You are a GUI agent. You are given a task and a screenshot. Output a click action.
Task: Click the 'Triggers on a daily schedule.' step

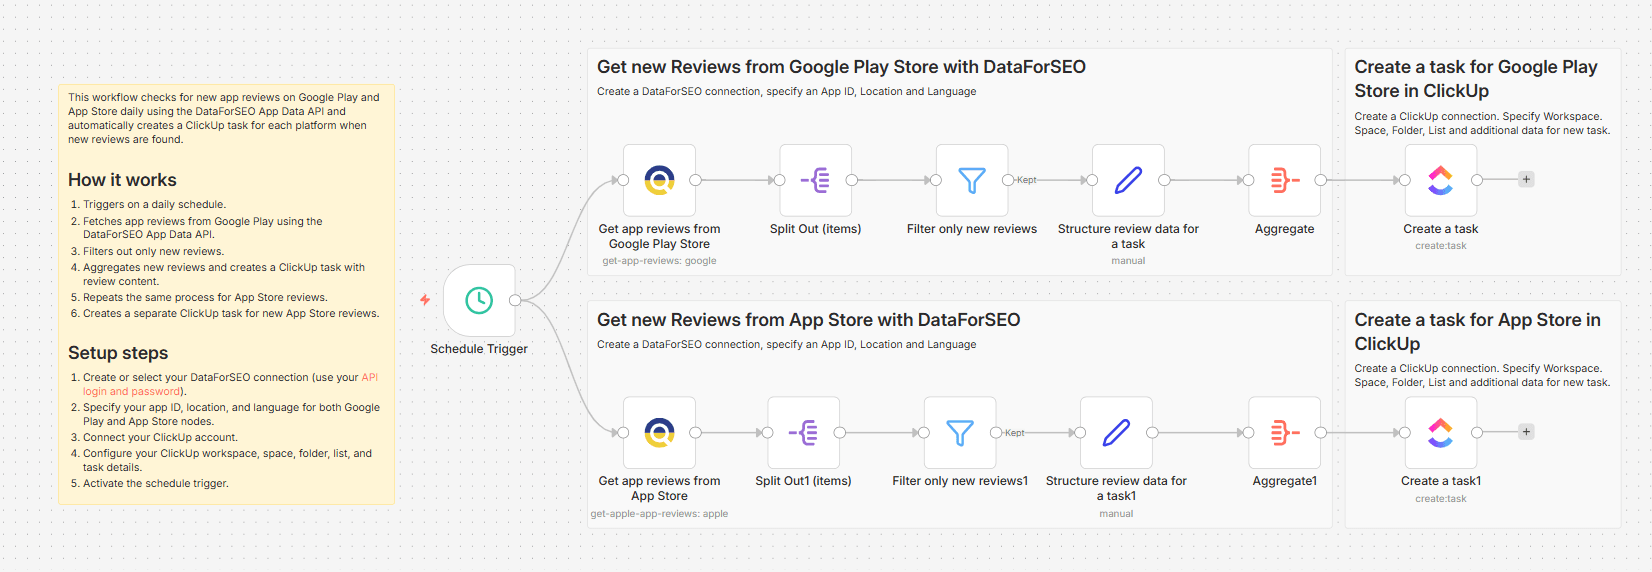[x=154, y=205]
